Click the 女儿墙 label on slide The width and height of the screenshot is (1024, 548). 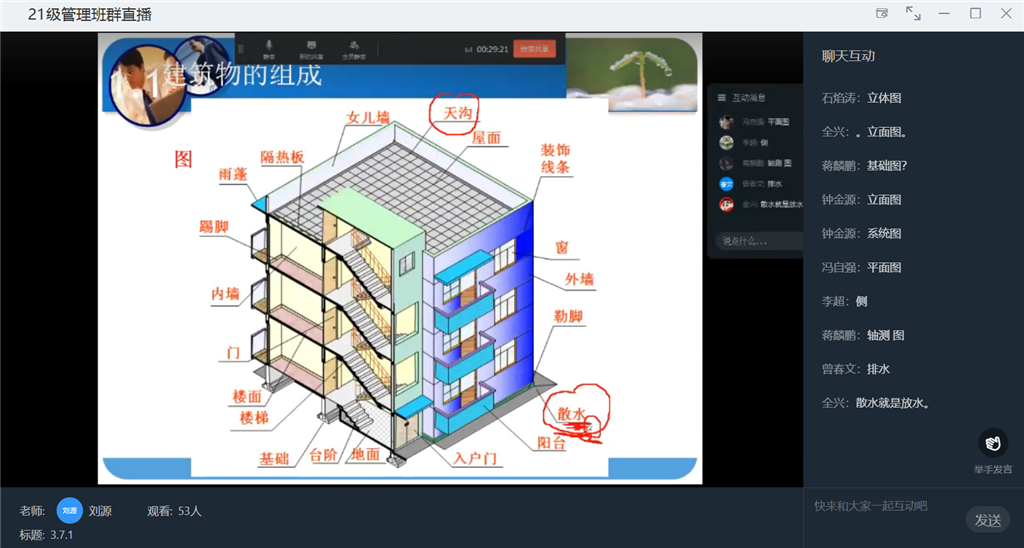pyautogui.click(x=368, y=118)
